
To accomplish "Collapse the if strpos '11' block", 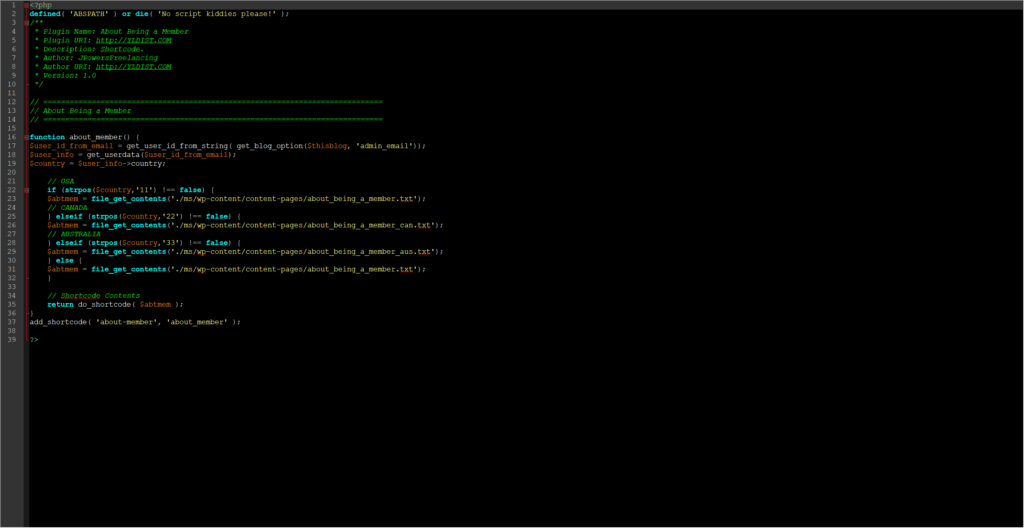I will point(26,189).
